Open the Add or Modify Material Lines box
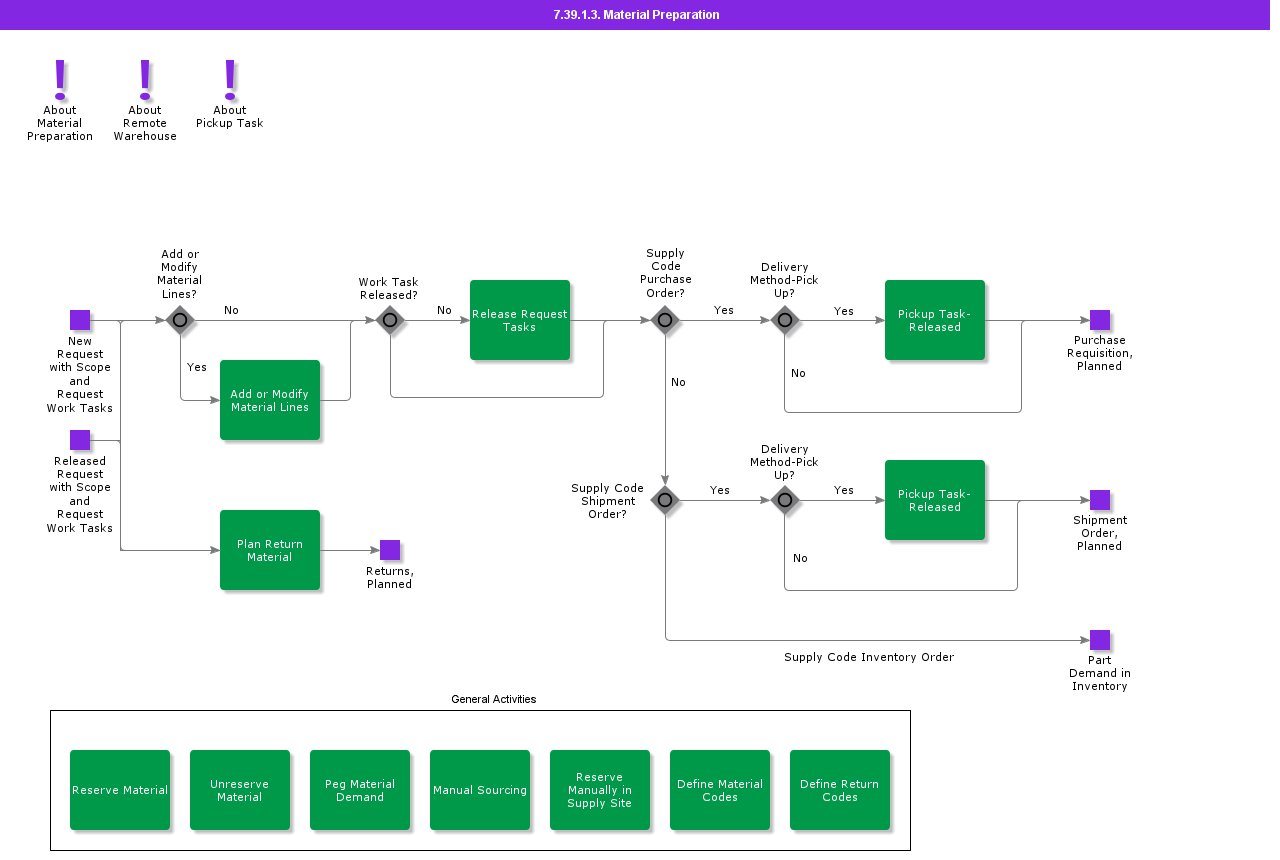Image resolution: width=1280 pixels, height=860 pixels. (x=270, y=400)
